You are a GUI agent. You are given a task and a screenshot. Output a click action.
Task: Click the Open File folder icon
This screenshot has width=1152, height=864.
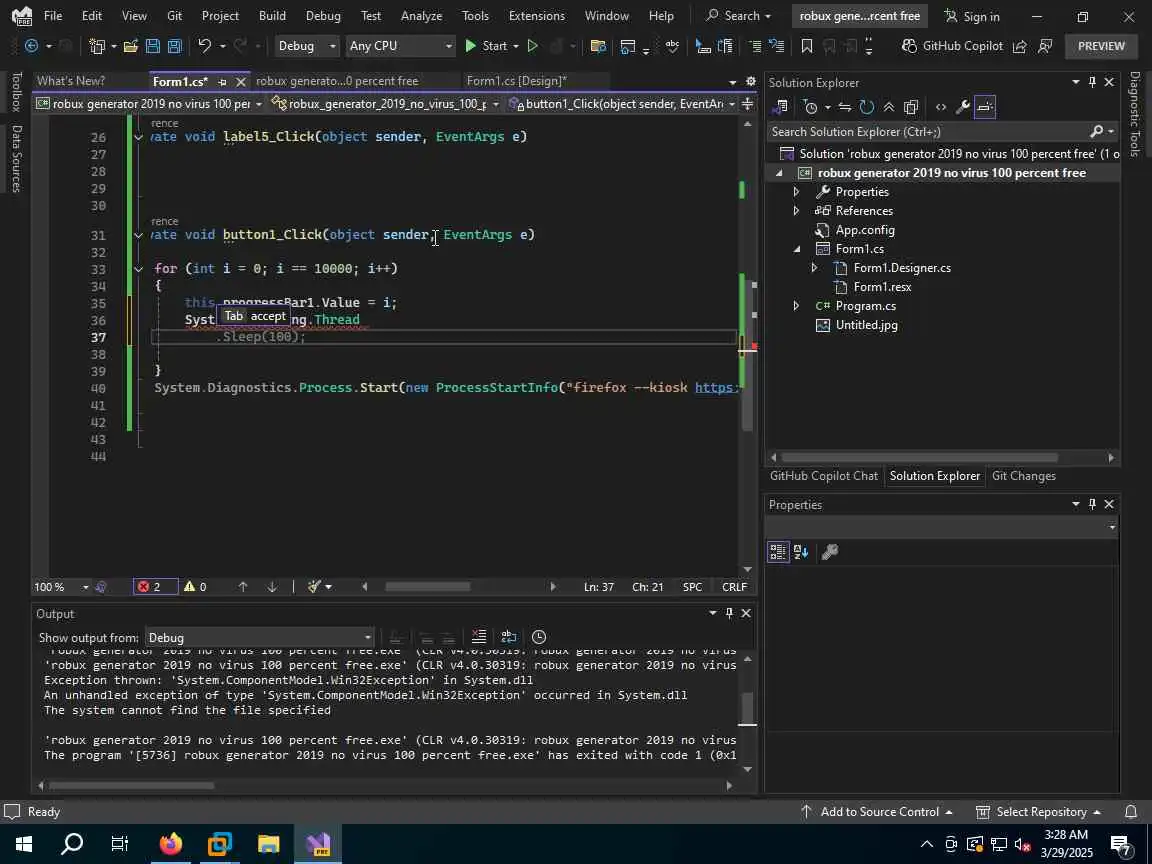point(131,46)
